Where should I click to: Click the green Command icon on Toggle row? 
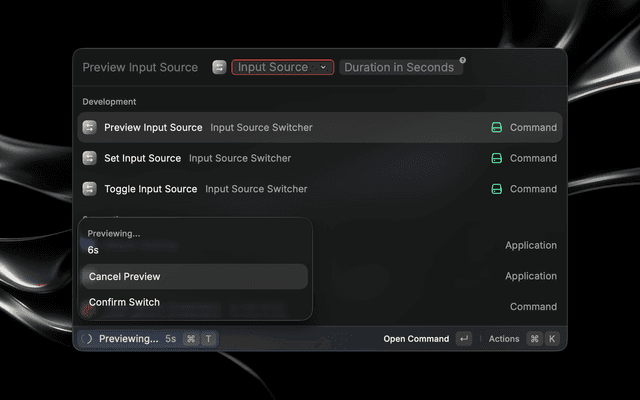tap(496, 189)
